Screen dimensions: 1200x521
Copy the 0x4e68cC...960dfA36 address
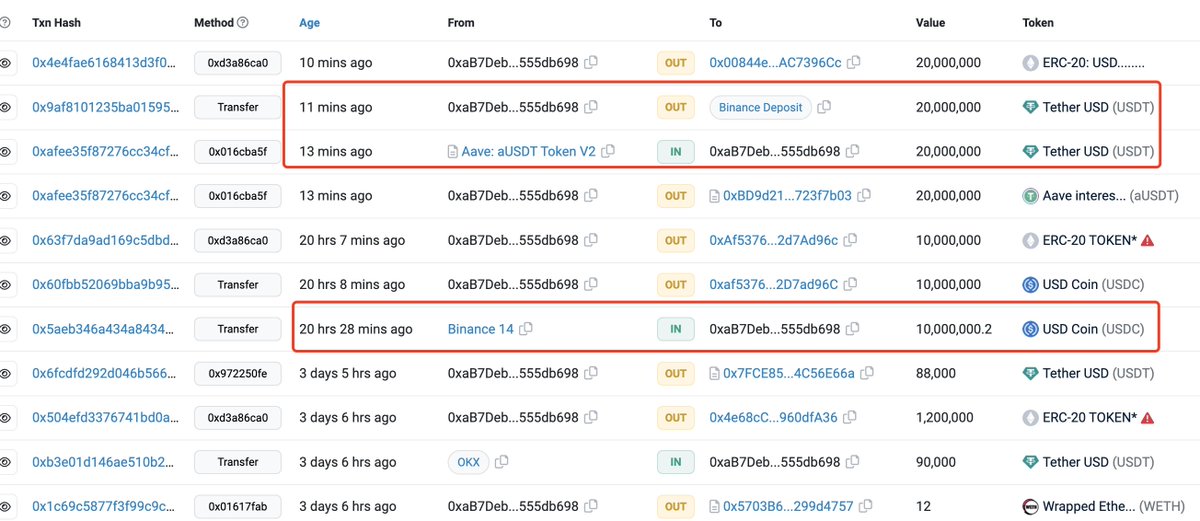click(851, 418)
